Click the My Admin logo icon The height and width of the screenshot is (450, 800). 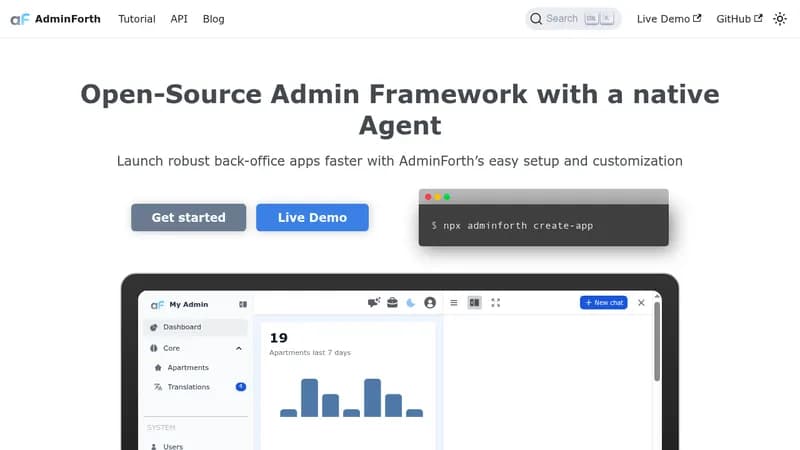point(157,305)
